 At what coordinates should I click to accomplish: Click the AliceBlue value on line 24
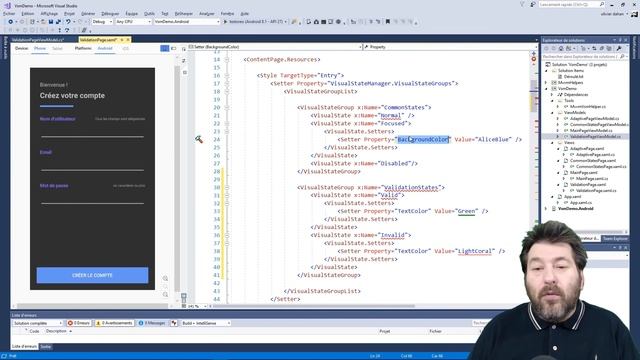pyautogui.click(x=493, y=140)
